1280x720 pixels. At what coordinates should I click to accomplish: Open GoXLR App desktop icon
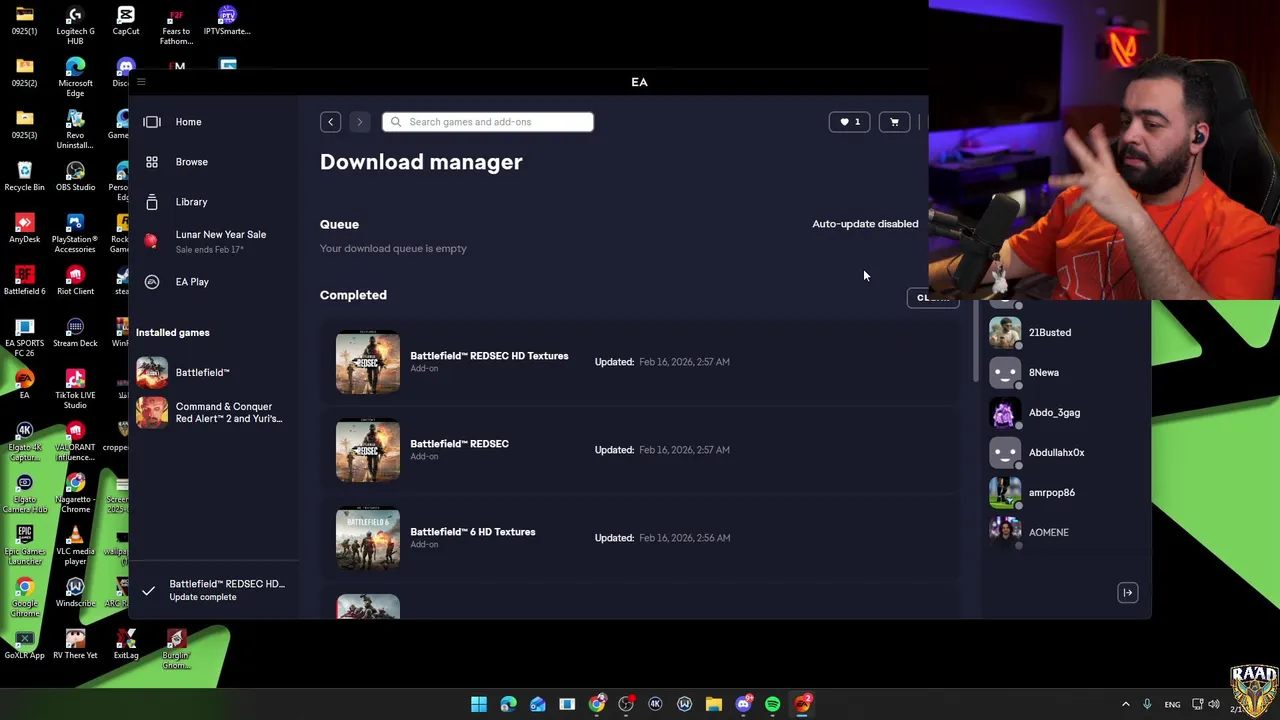[25, 644]
